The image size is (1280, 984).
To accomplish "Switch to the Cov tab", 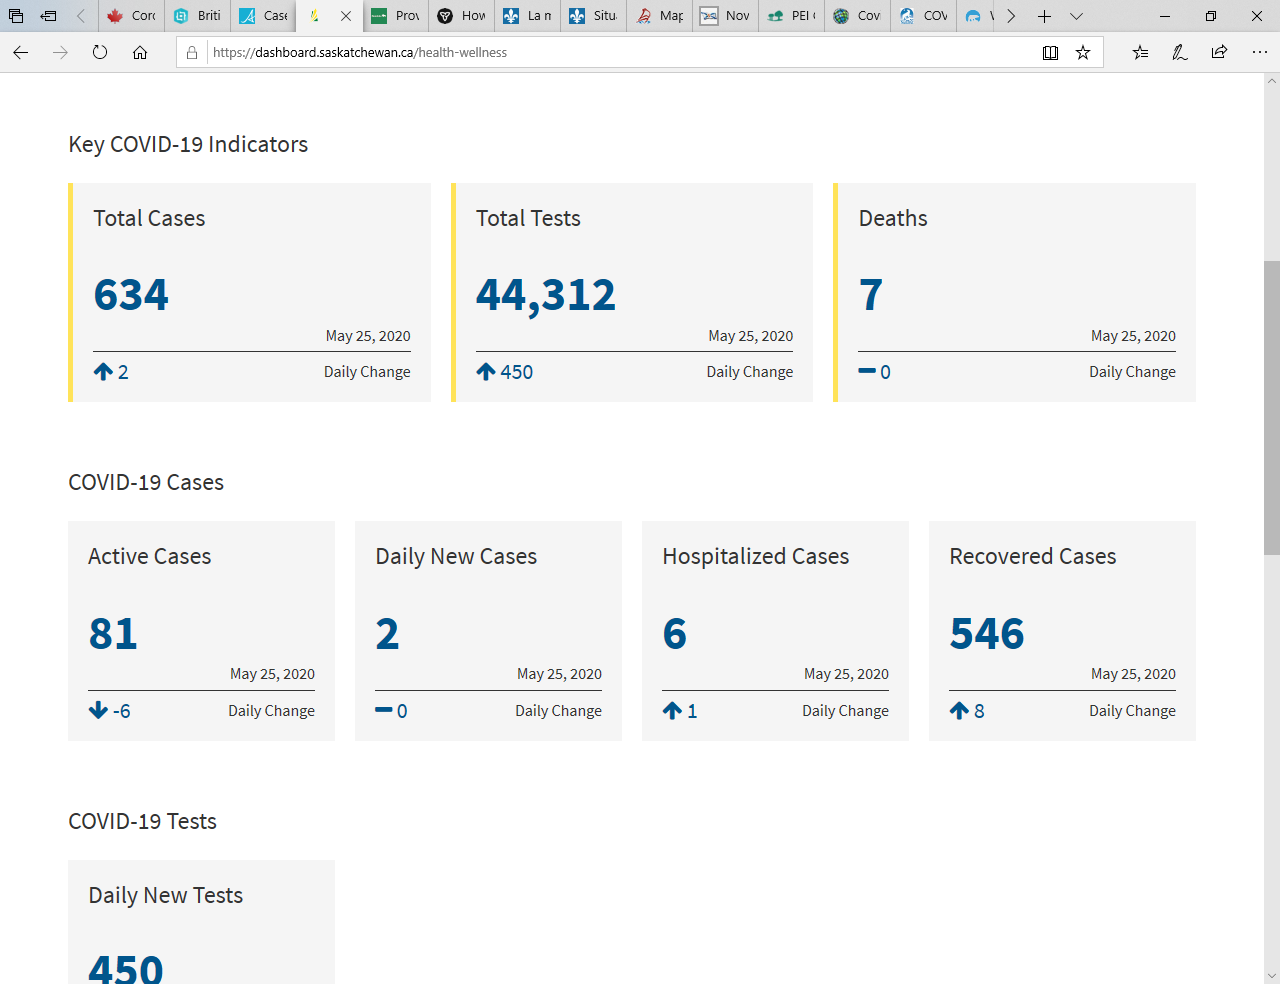I will [857, 16].
